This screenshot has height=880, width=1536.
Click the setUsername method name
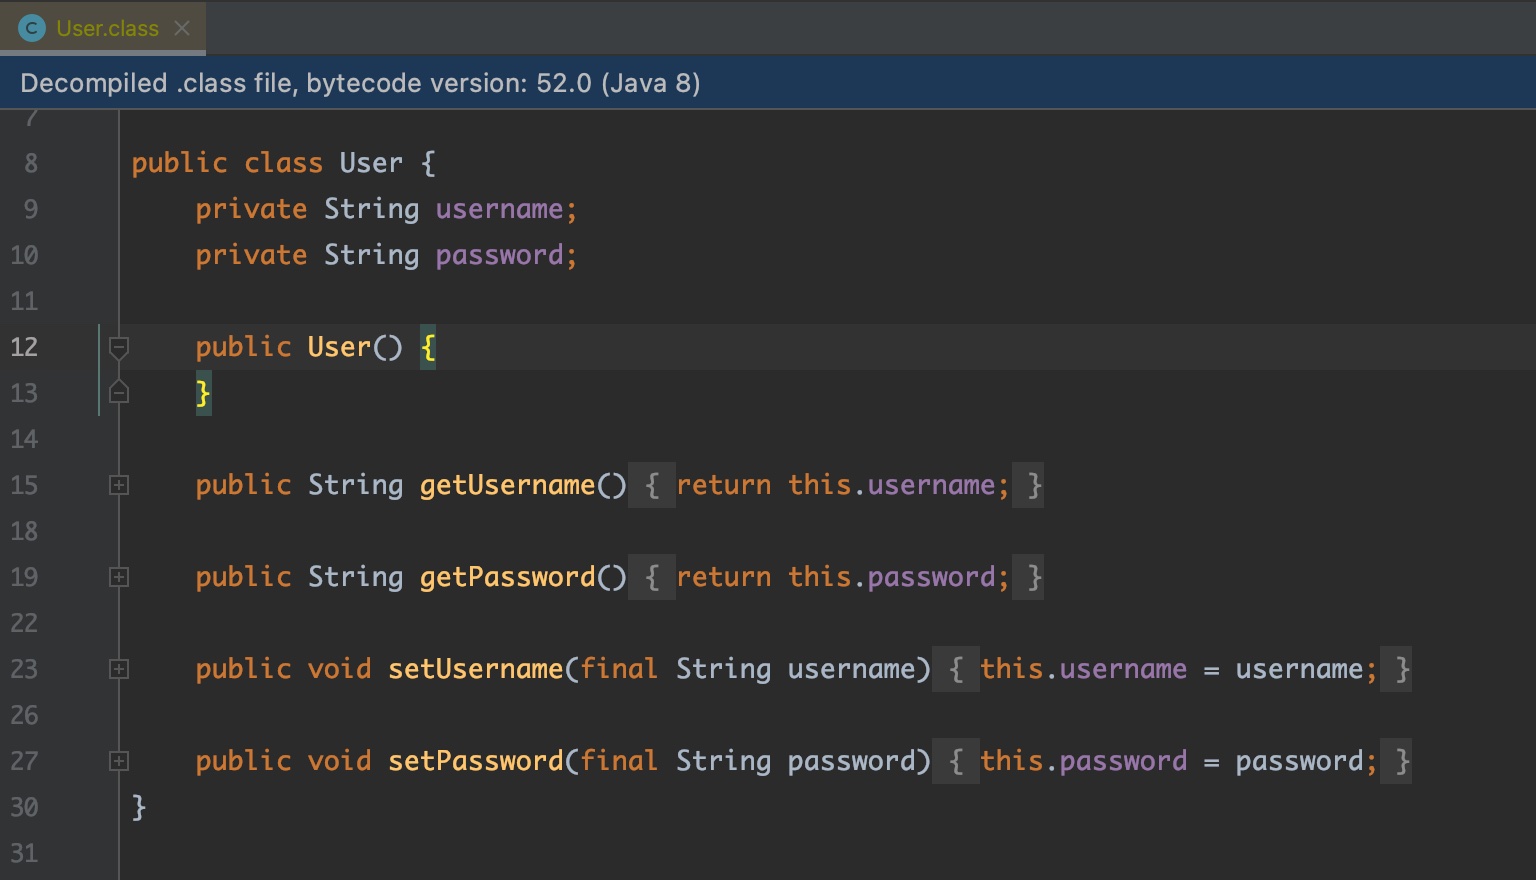tap(475, 669)
